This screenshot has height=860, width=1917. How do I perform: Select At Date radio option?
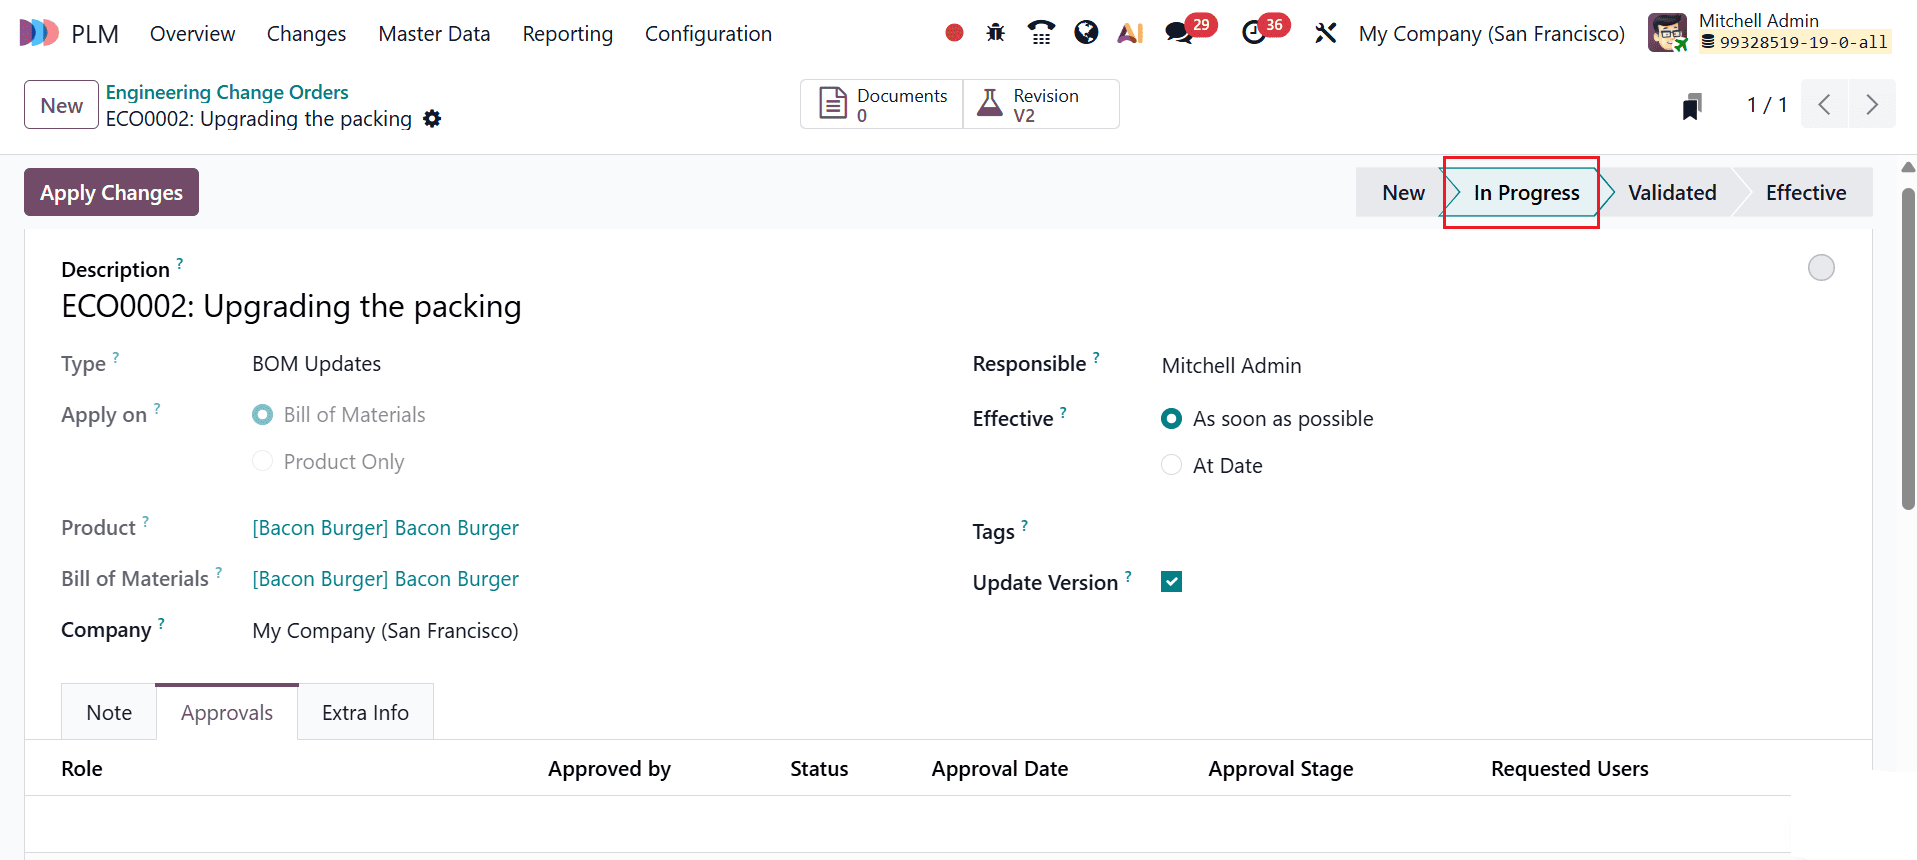[1171, 465]
